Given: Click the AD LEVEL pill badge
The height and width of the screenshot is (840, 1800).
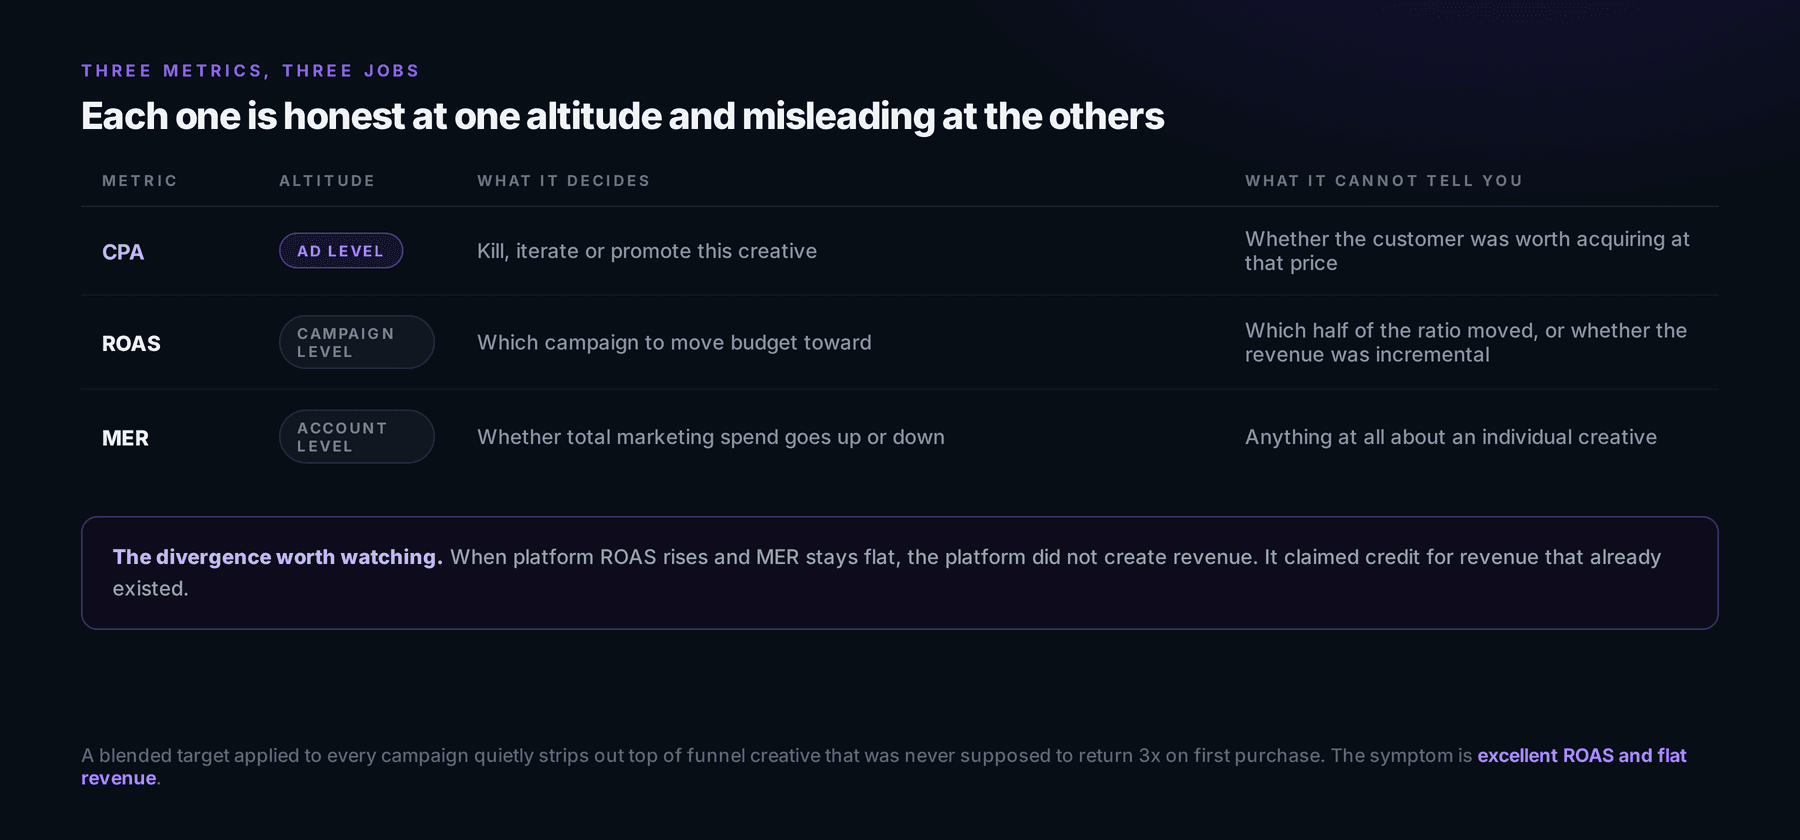Looking at the screenshot, I should pos(341,251).
